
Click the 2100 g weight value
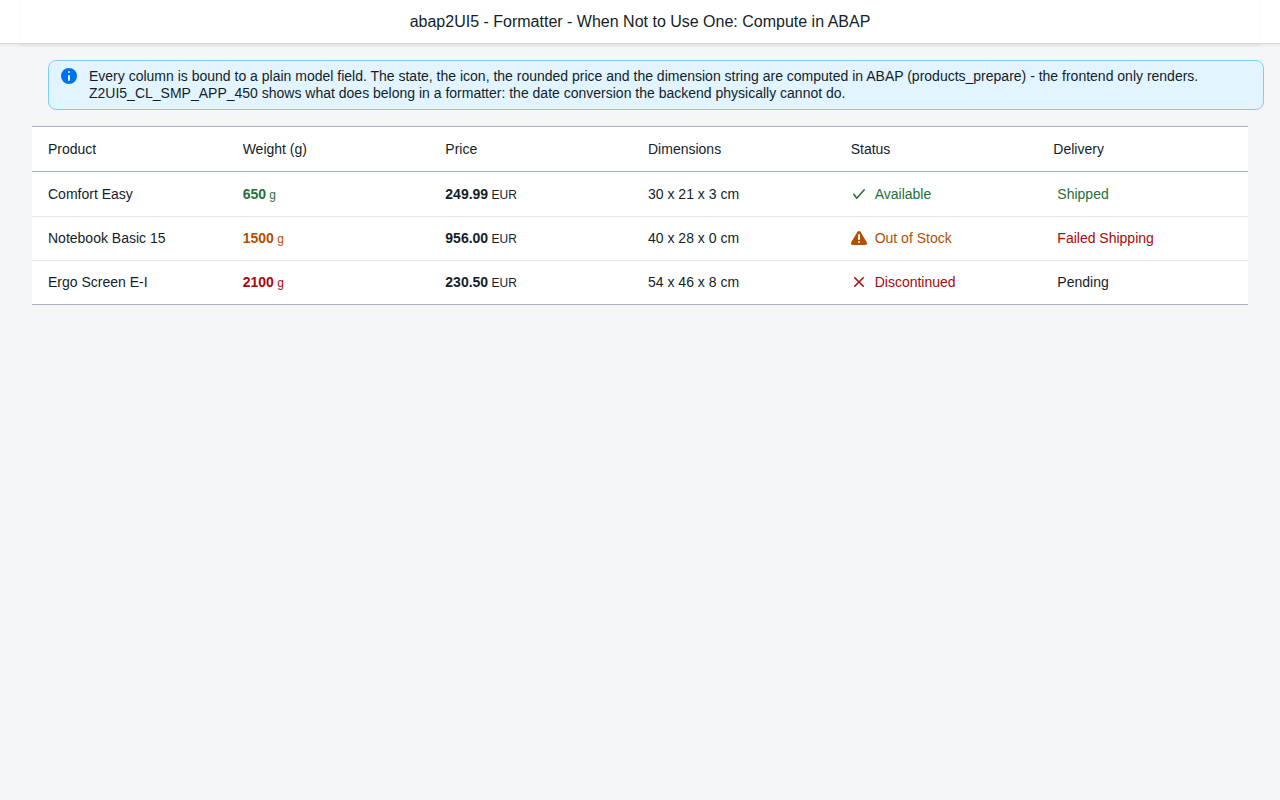(263, 282)
